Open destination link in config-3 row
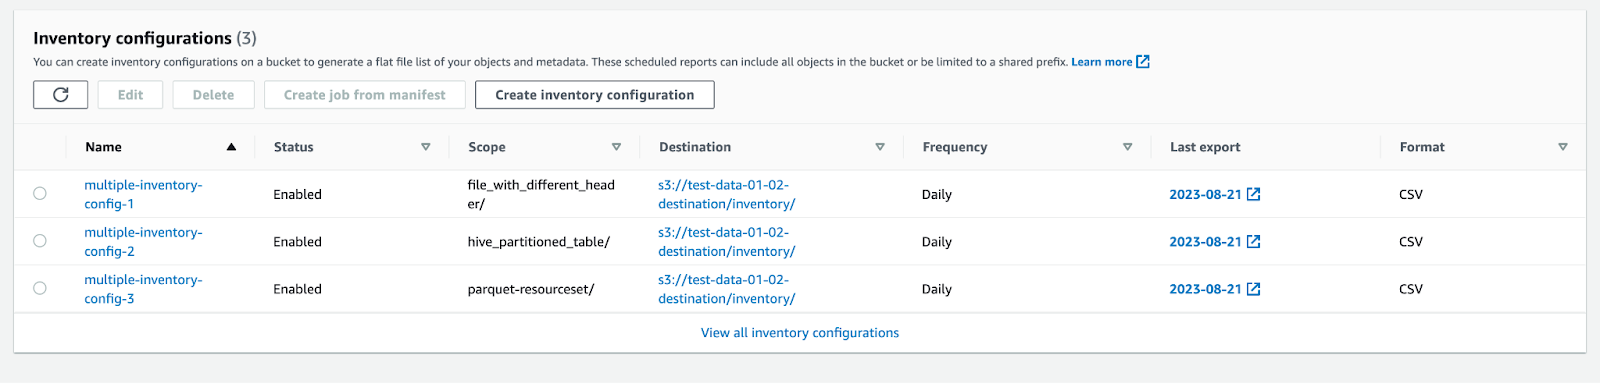 [x=727, y=289]
